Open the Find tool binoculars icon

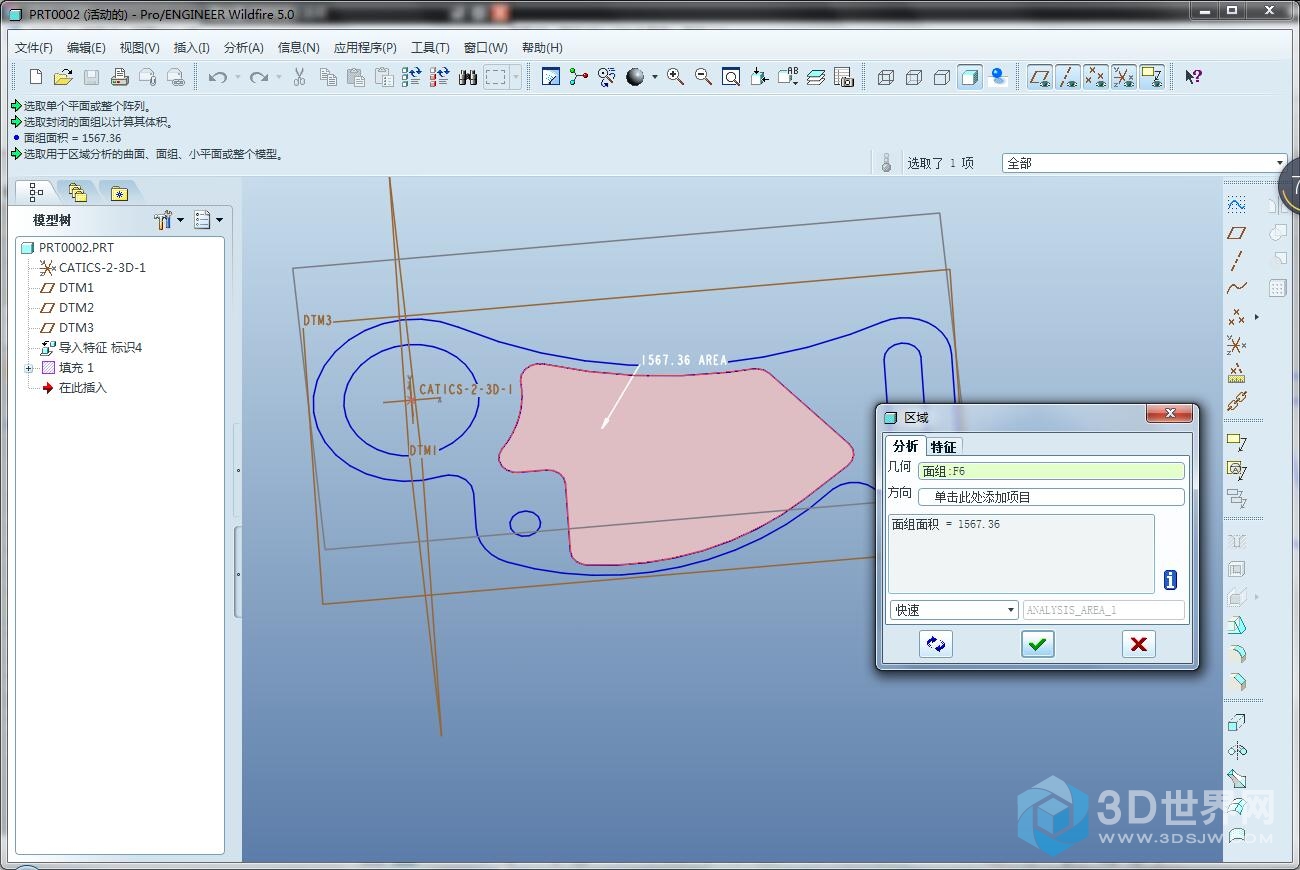[x=467, y=77]
